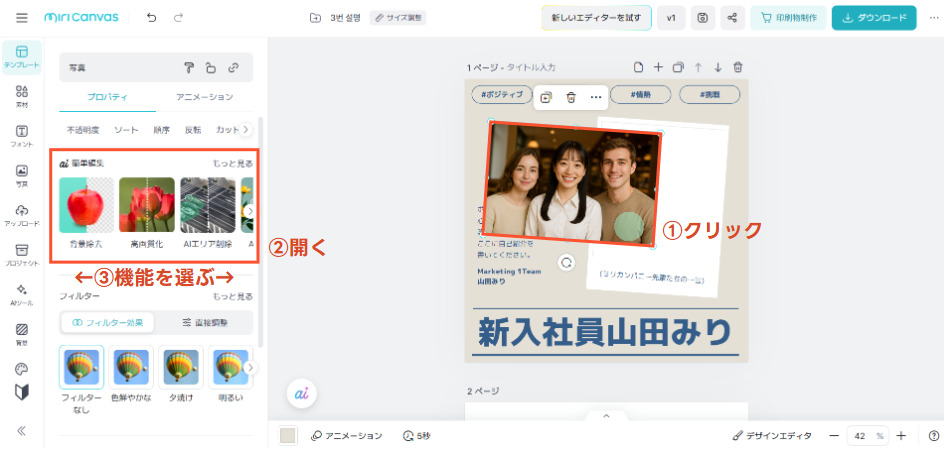Choose the AIエリア削除 thumbnail
This screenshot has height=453, width=944.
point(208,205)
